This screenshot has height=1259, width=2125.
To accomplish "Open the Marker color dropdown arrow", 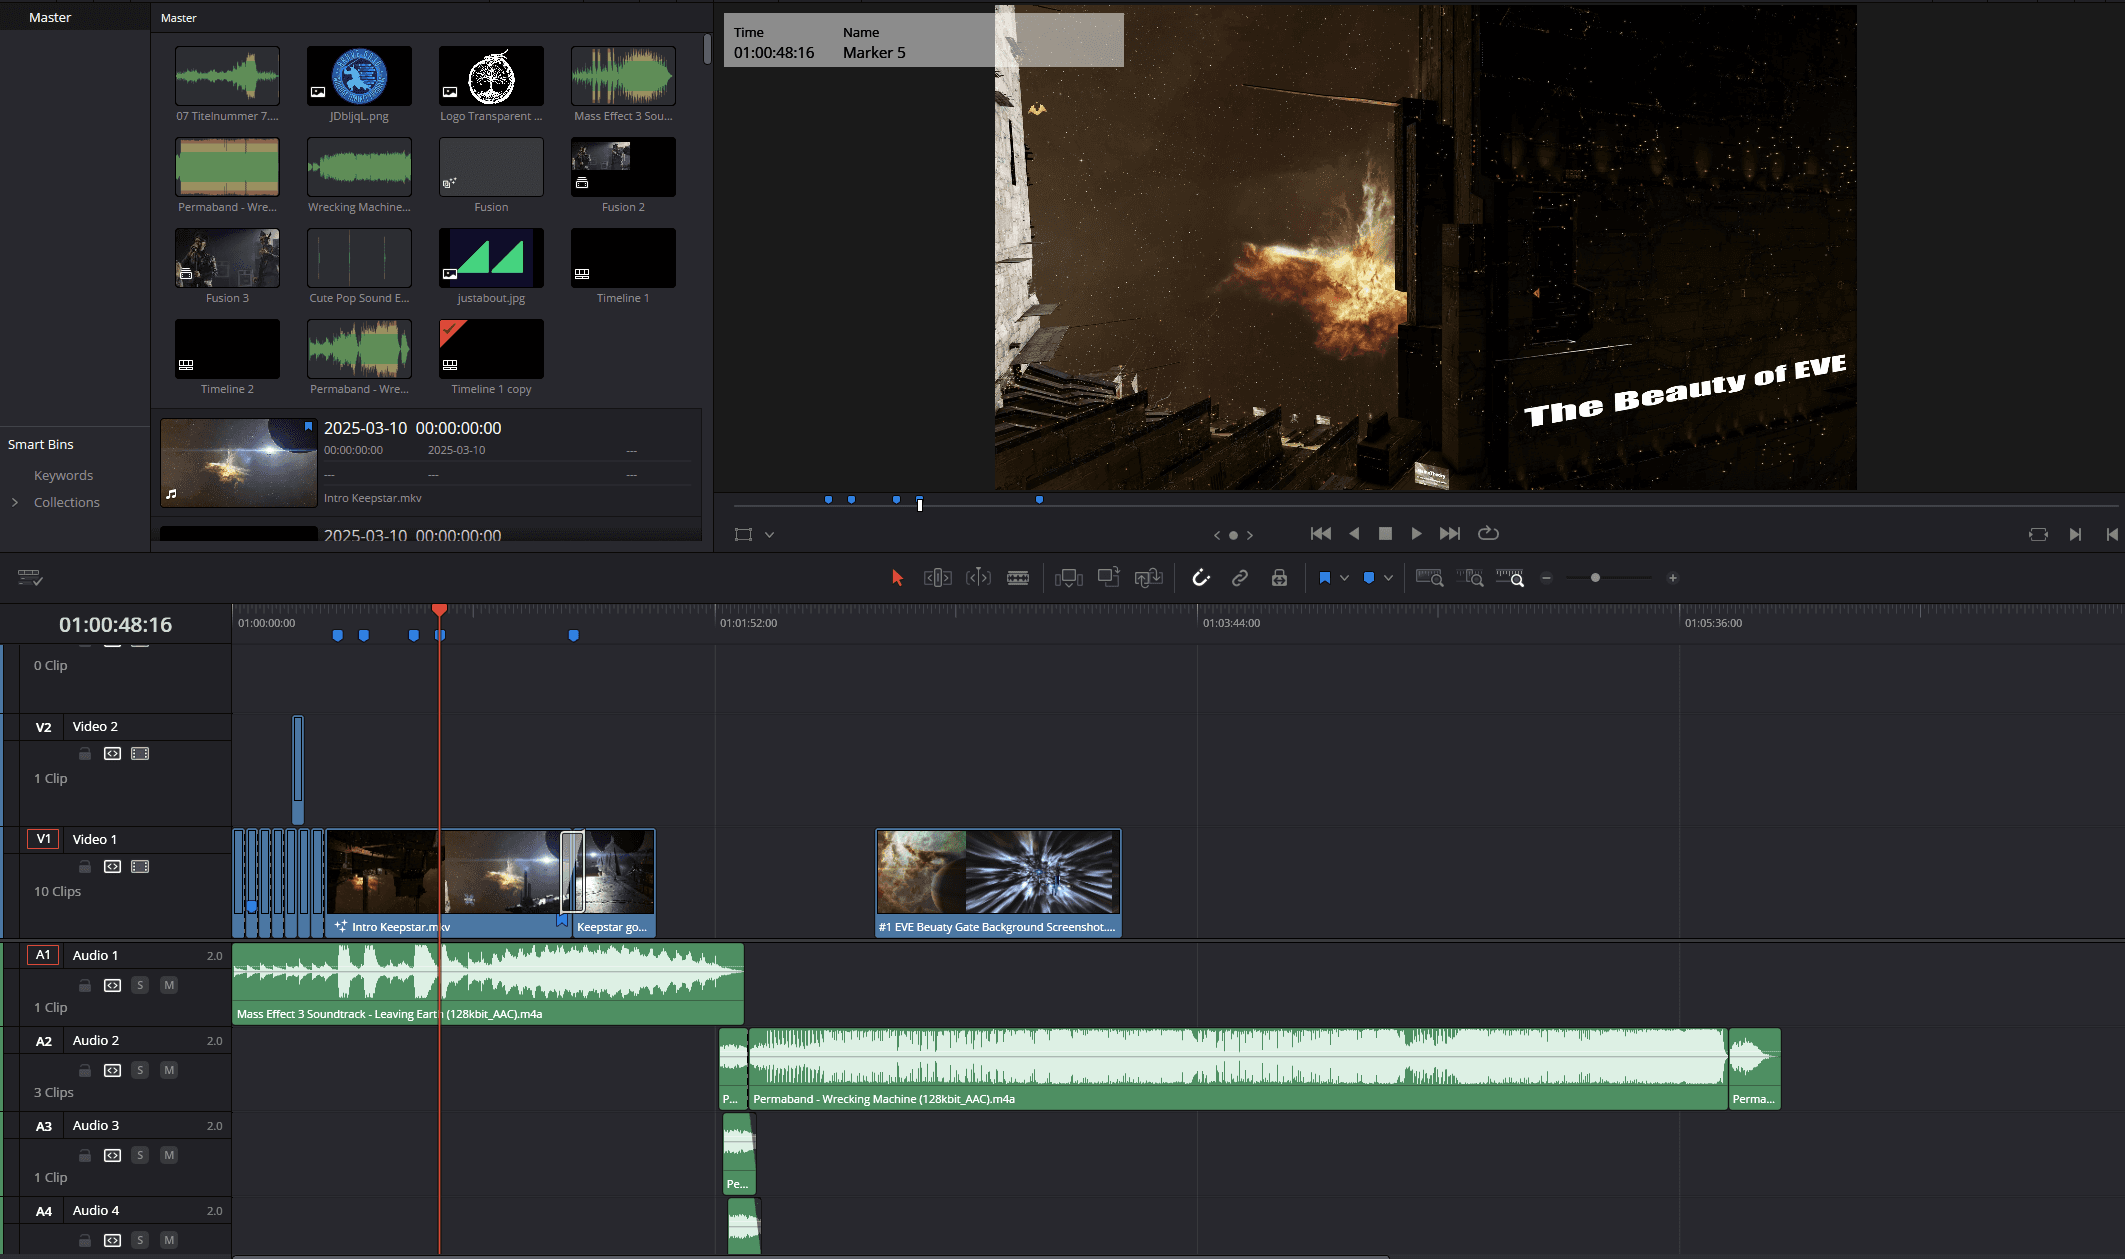I will click(1388, 578).
